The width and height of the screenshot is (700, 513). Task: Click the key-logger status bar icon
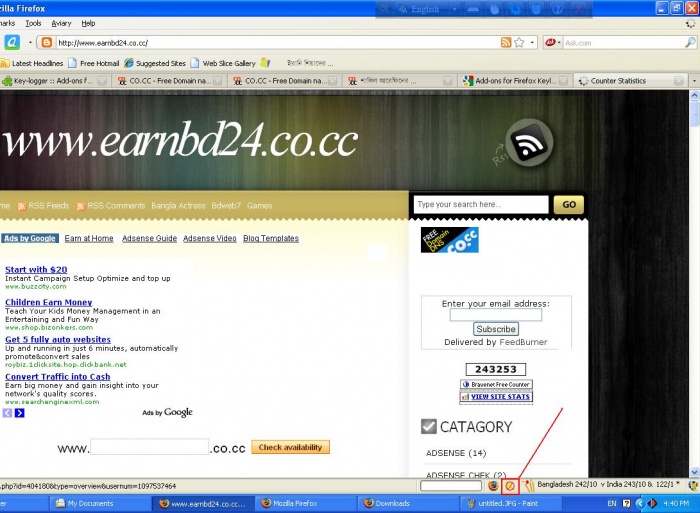coord(510,486)
